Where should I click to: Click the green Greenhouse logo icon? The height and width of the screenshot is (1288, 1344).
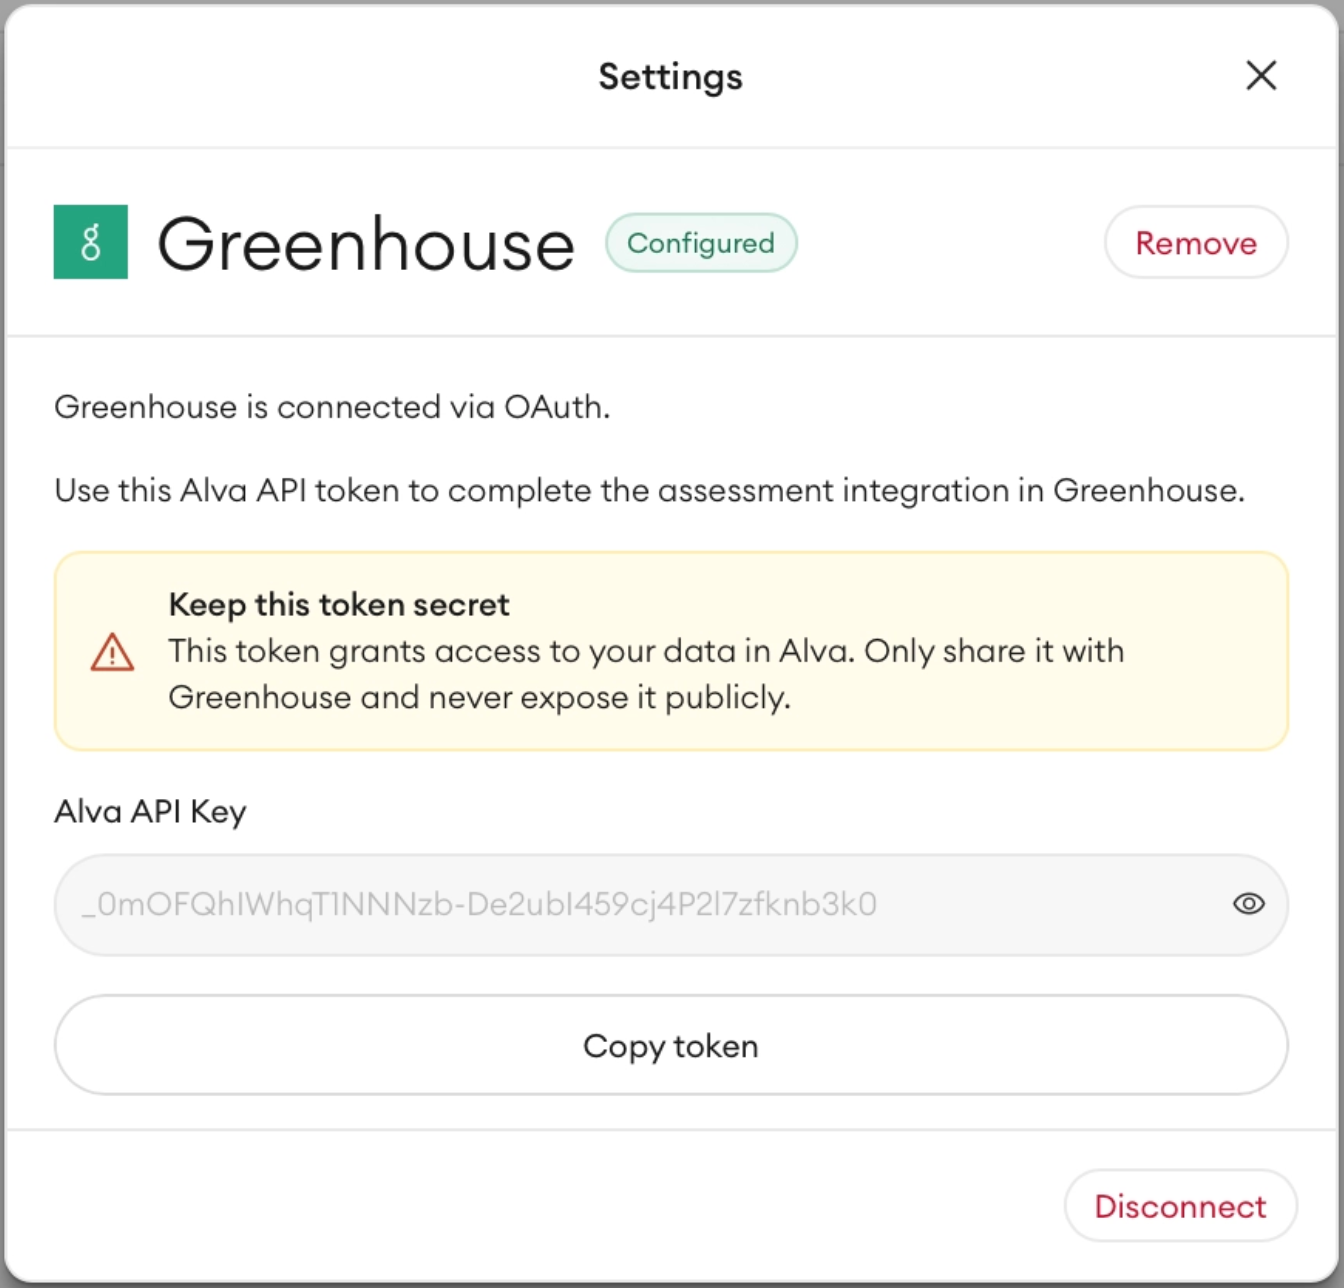click(x=91, y=242)
